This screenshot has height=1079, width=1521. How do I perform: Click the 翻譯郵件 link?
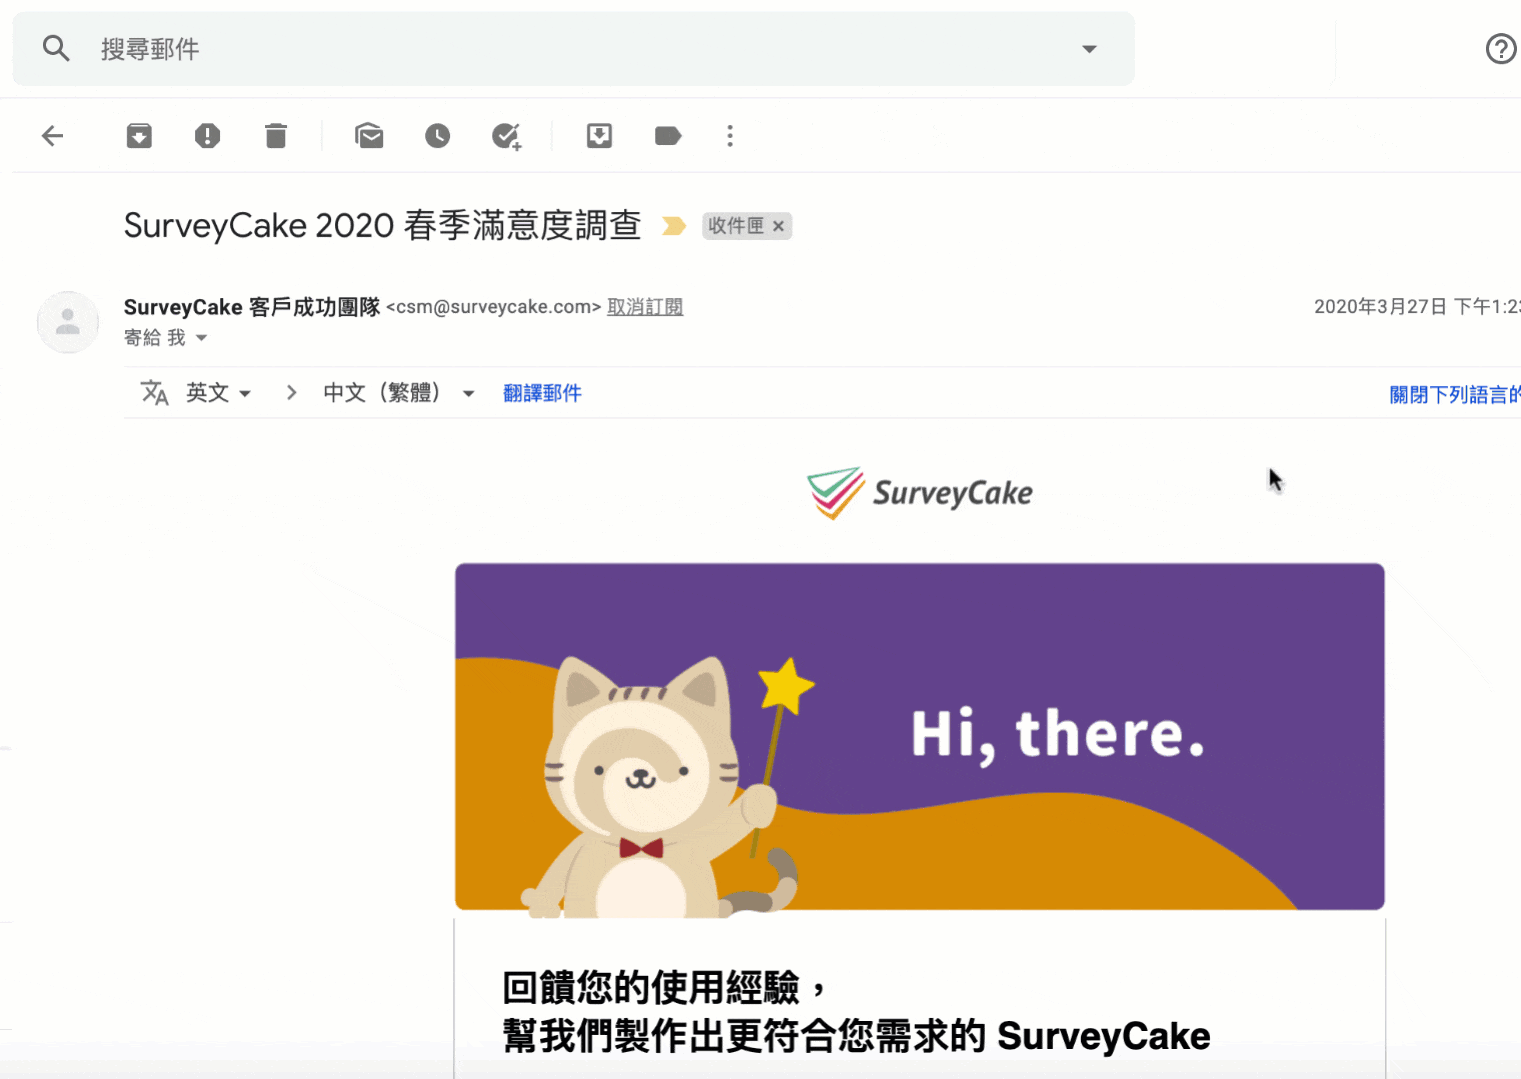point(542,393)
